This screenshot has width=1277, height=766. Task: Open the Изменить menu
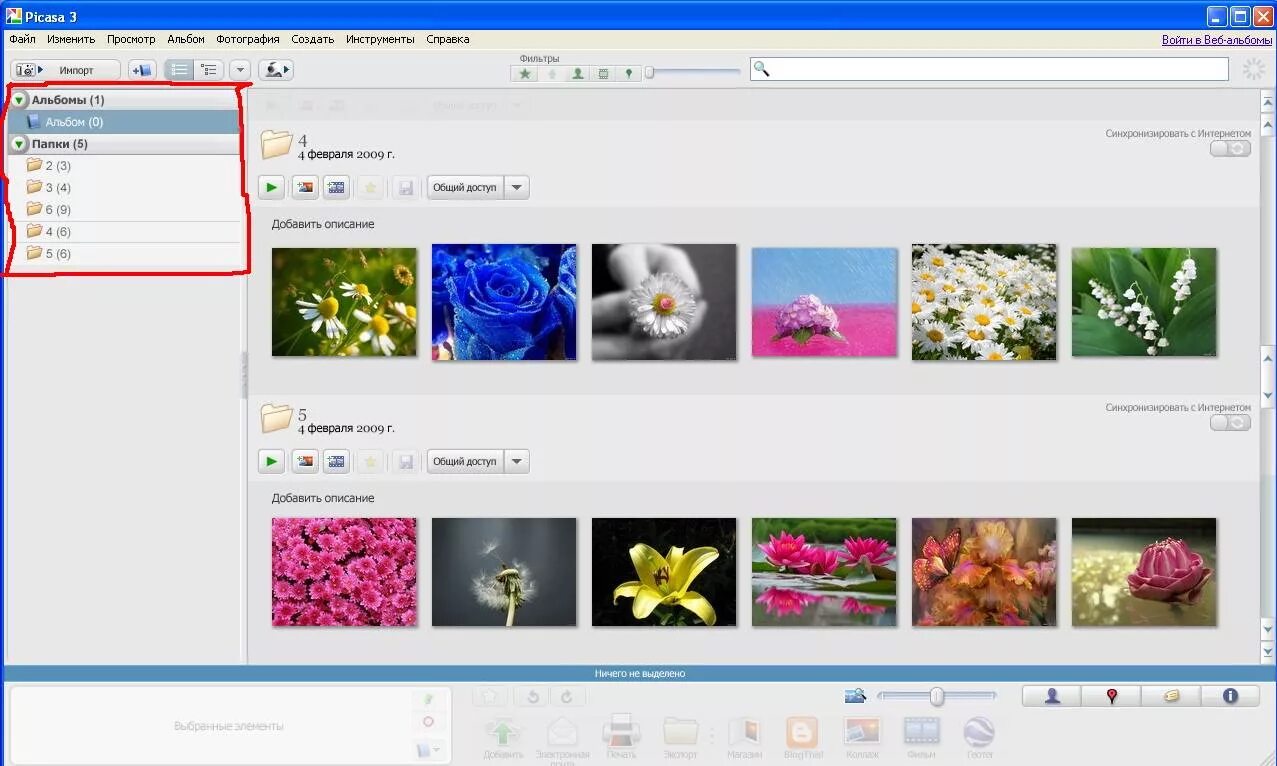(x=71, y=40)
